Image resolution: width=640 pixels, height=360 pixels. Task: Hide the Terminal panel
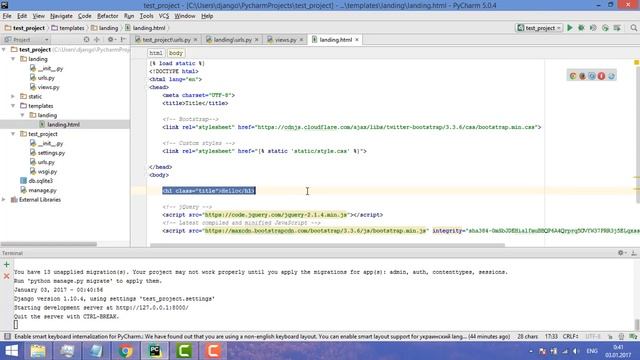[x=633, y=253]
